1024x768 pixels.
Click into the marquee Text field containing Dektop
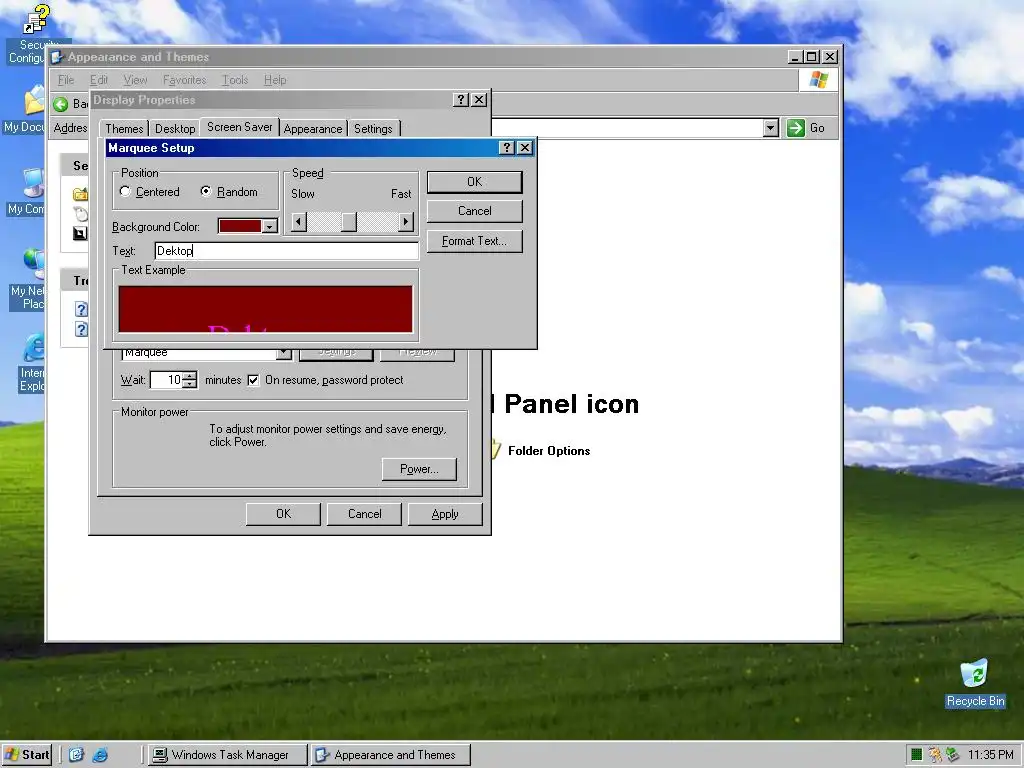coord(287,251)
